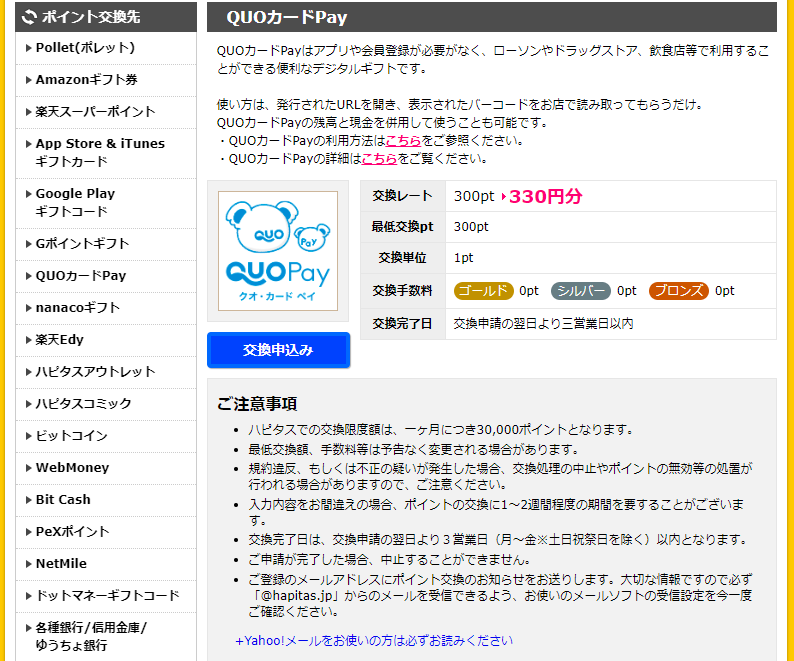794x661 pixels.
Task: Click the ご注意事項 heading
Action: (x=257, y=404)
